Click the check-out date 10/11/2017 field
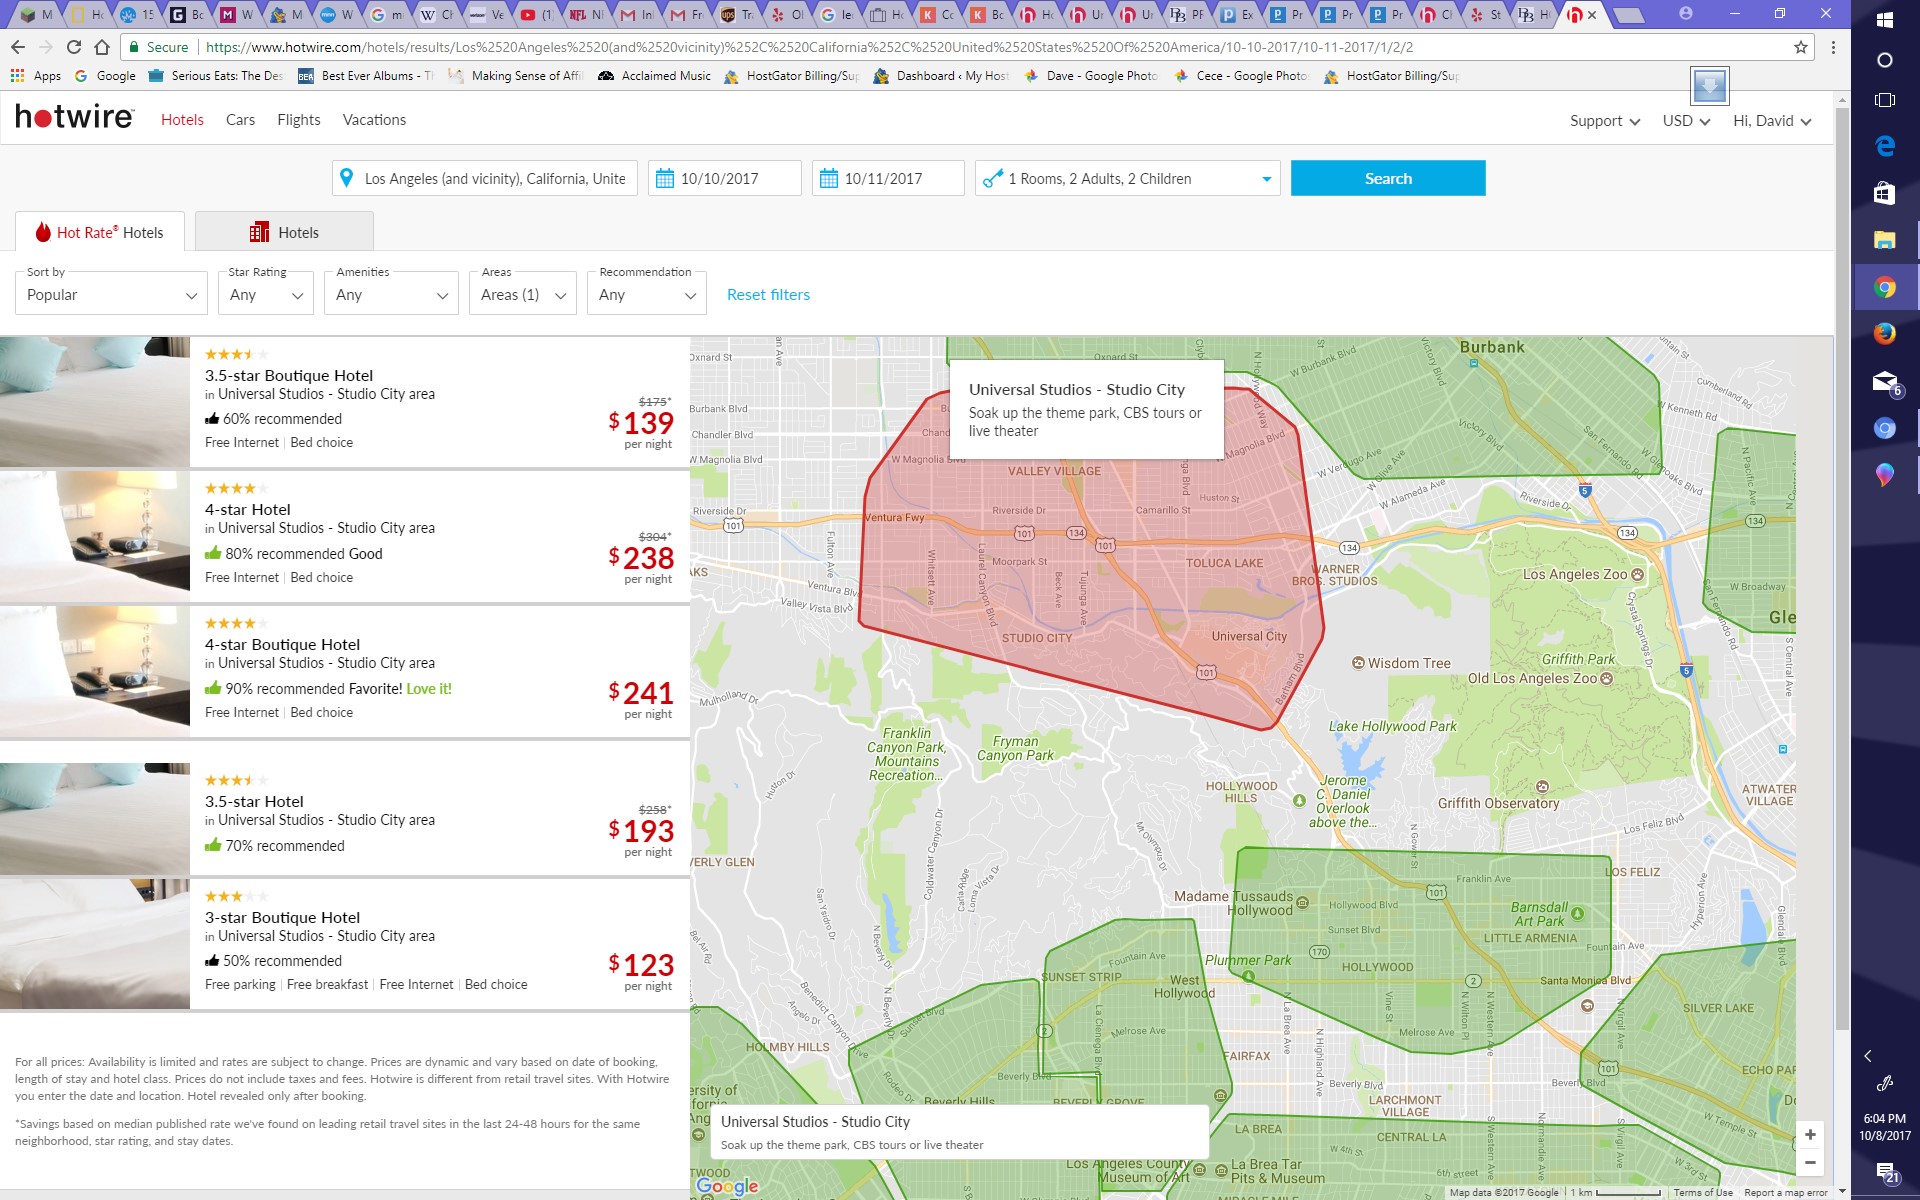 888,178
